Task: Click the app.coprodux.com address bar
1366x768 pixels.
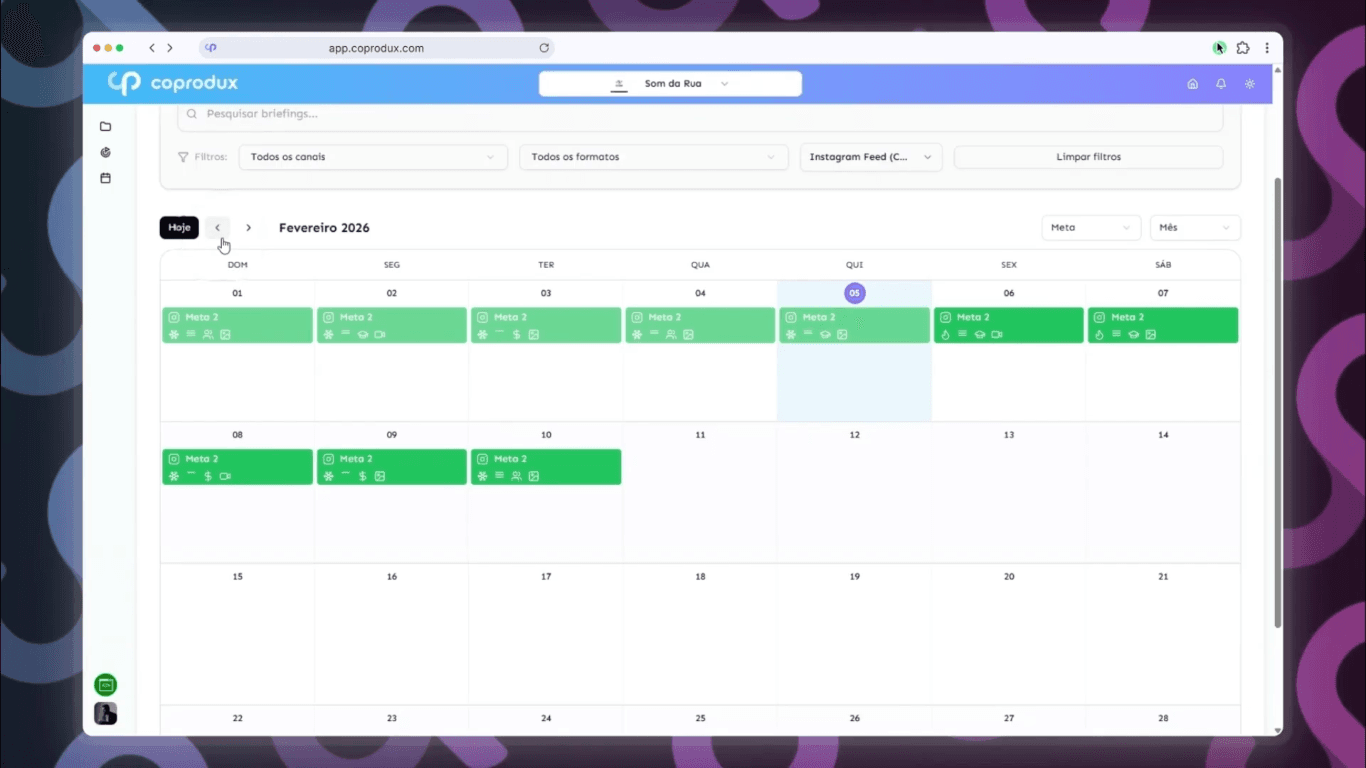Action: coord(376,48)
